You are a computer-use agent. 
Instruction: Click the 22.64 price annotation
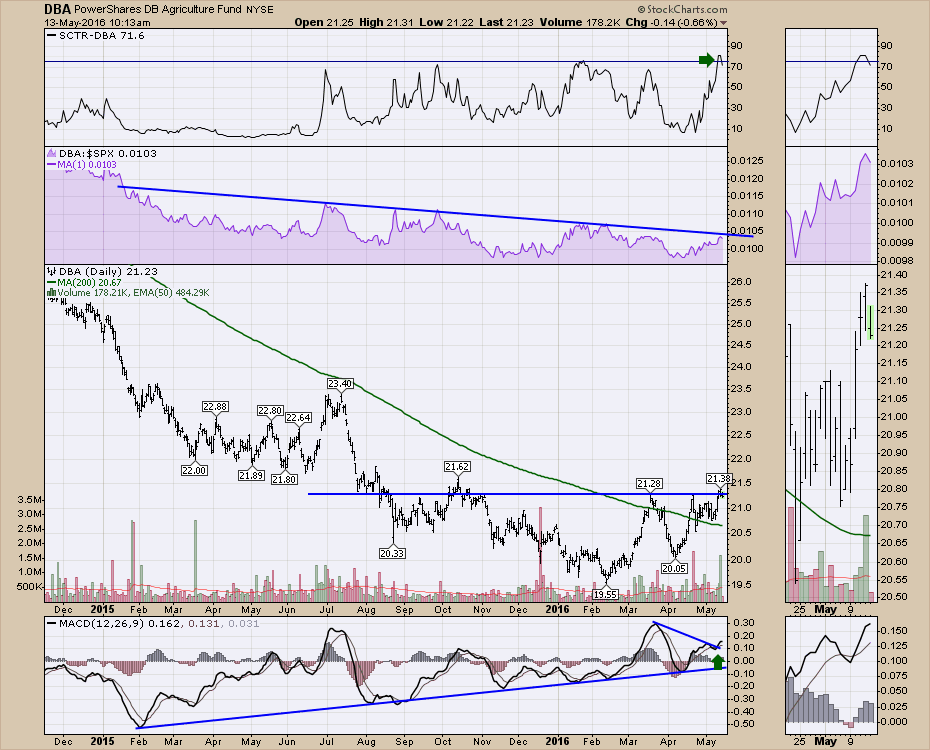coord(298,417)
